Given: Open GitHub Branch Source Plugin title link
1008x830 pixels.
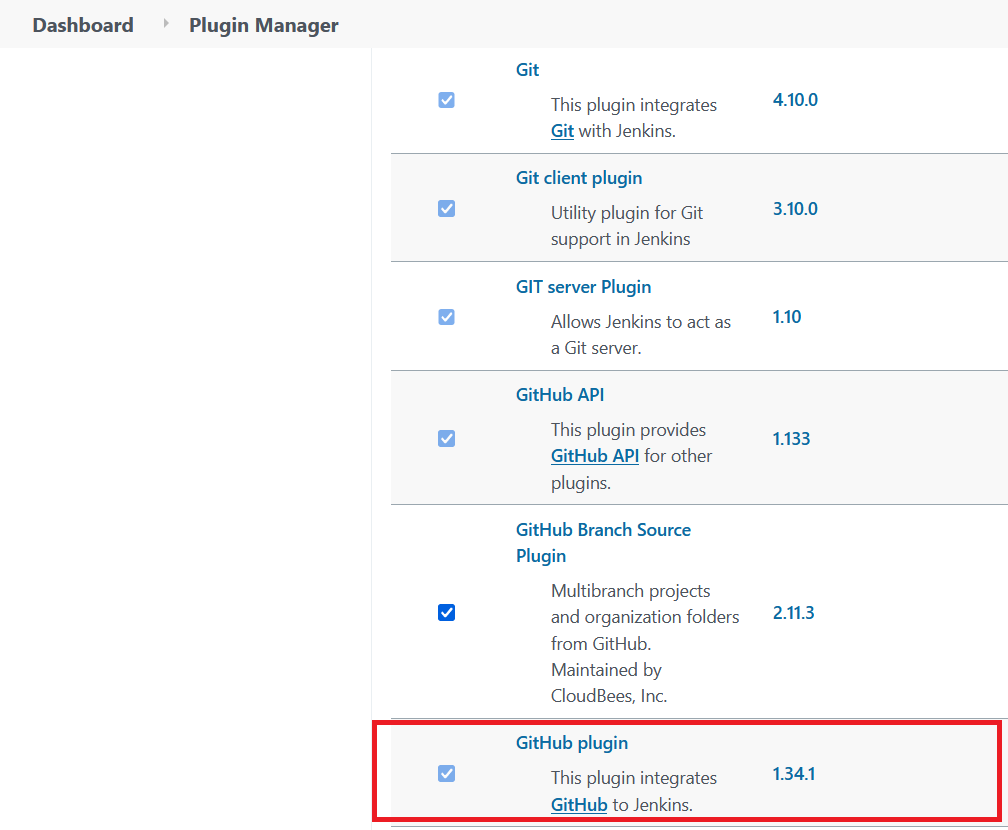Looking at the screenshot, I should (x=603, y=543).
